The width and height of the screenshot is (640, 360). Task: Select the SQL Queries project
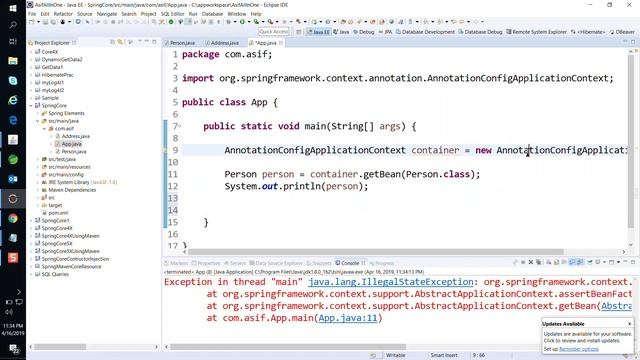[x=55, y=274]
